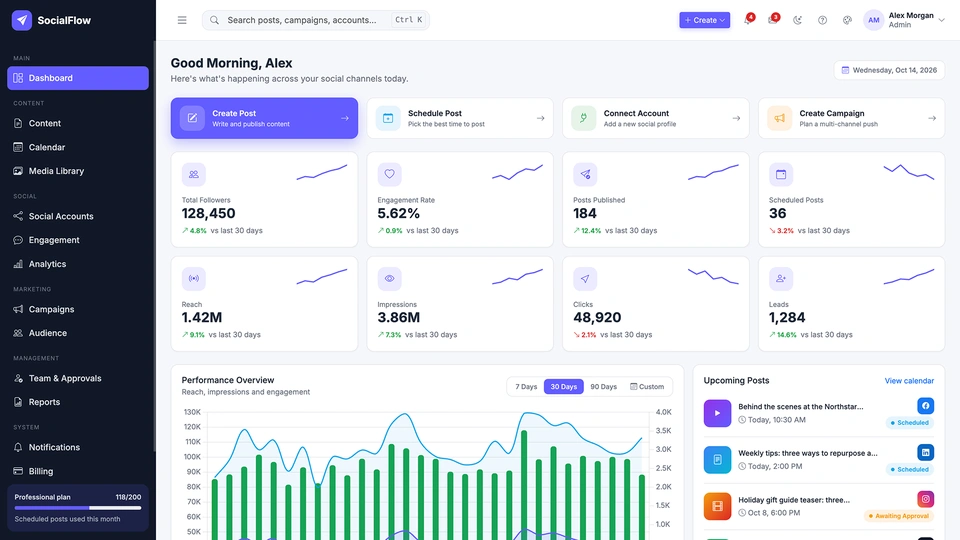Click the Create Campaign quick action card
This screenshot has width=960, height=540.
[852, 118]
